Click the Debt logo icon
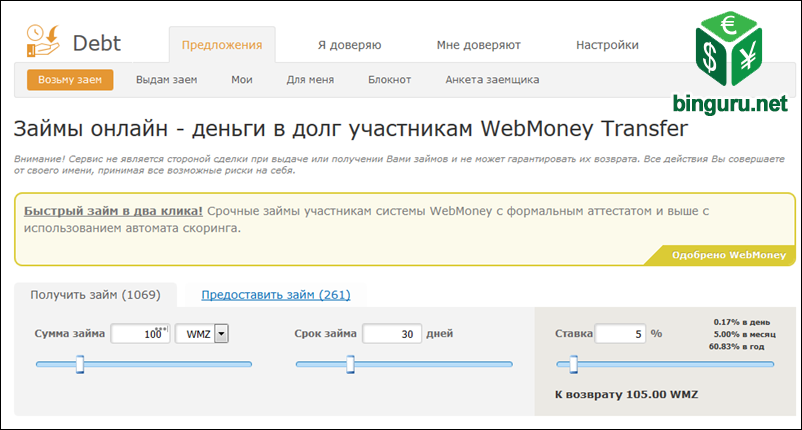The height and width of the screenshot is (430, 802). 43,40
